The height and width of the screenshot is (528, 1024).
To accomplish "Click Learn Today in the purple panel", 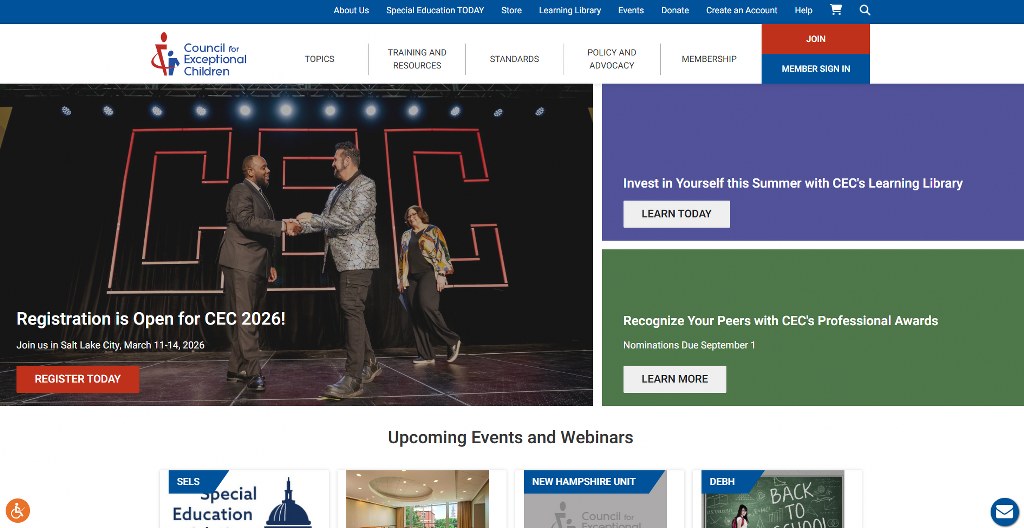I will pos(676,214).
